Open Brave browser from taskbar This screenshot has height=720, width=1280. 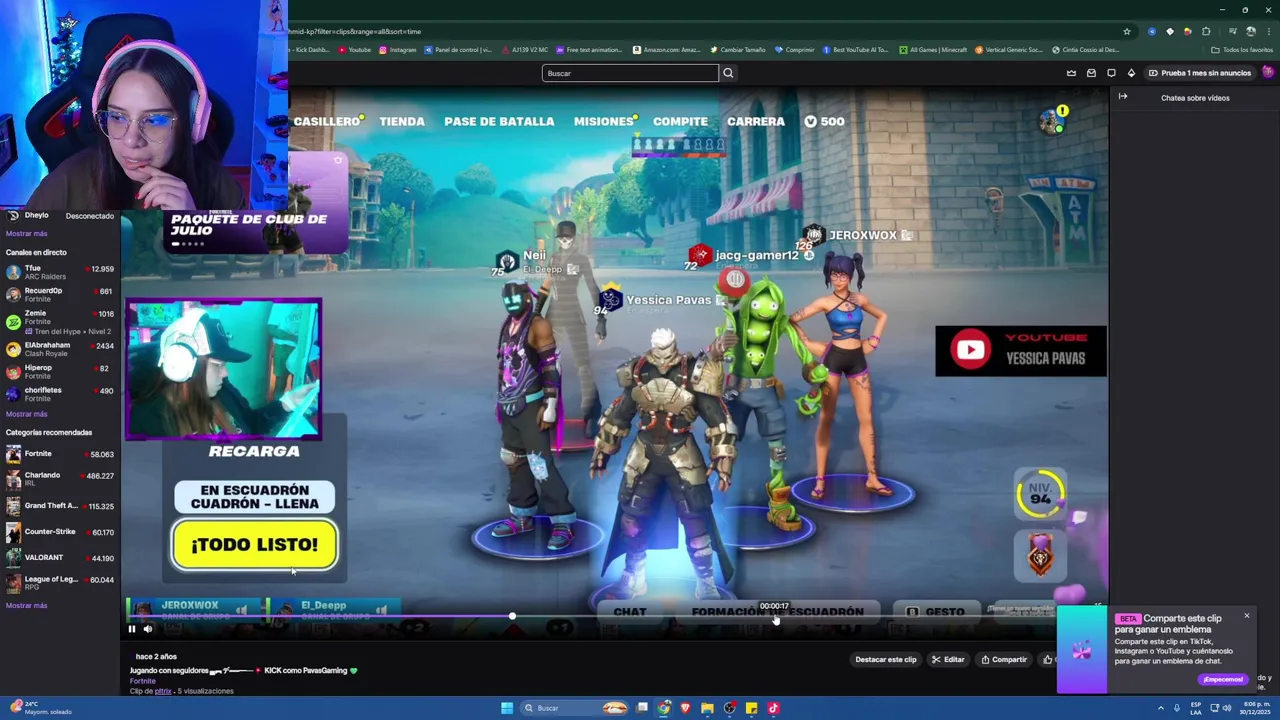pyautogui.click(x=685, y=708)
